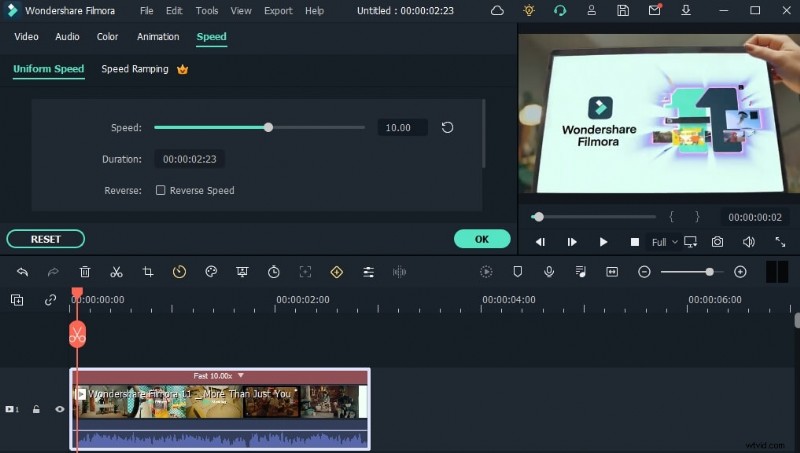Click the motion tracking target icon

click(305, 272)
